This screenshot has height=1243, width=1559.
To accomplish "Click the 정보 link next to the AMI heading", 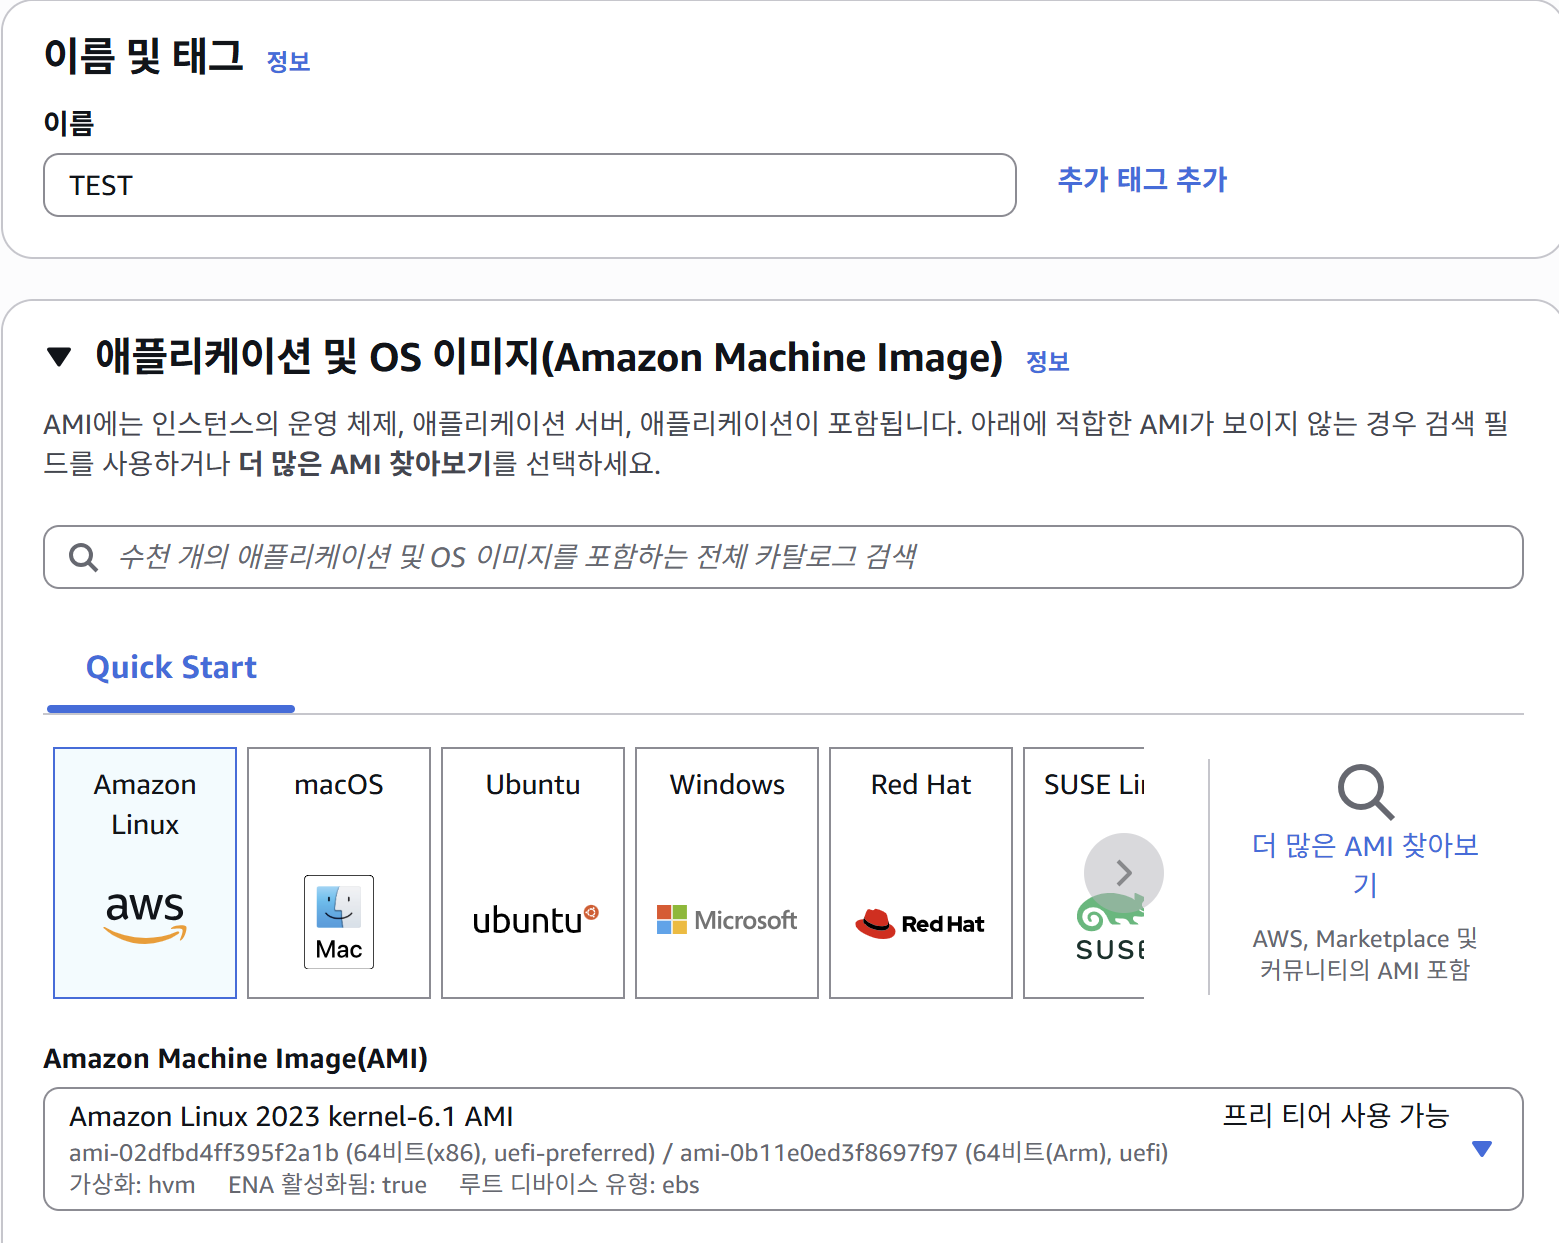I will 1047,361.
